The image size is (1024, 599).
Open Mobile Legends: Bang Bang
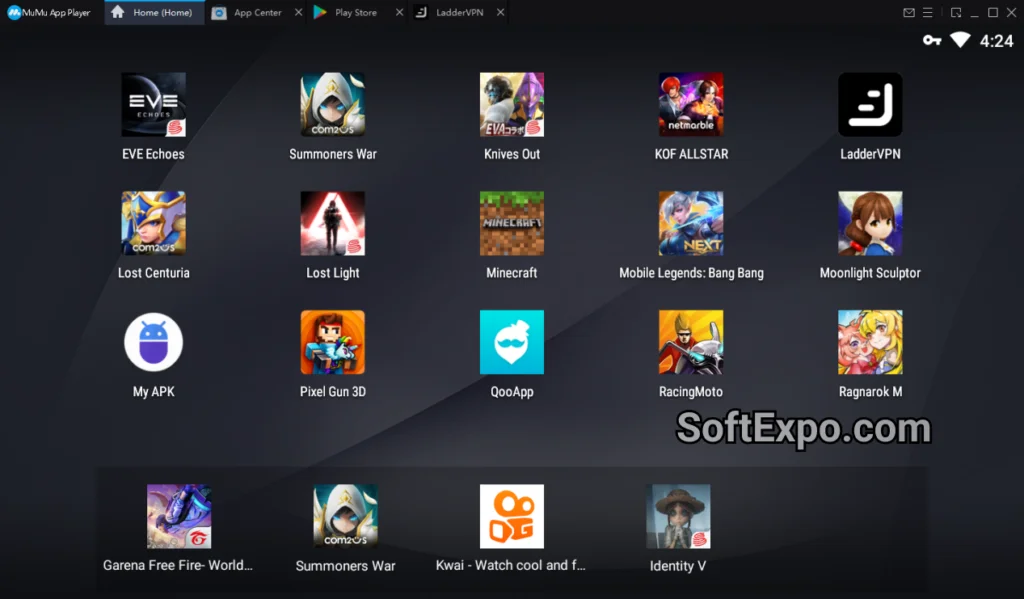(x=691, y=222)
